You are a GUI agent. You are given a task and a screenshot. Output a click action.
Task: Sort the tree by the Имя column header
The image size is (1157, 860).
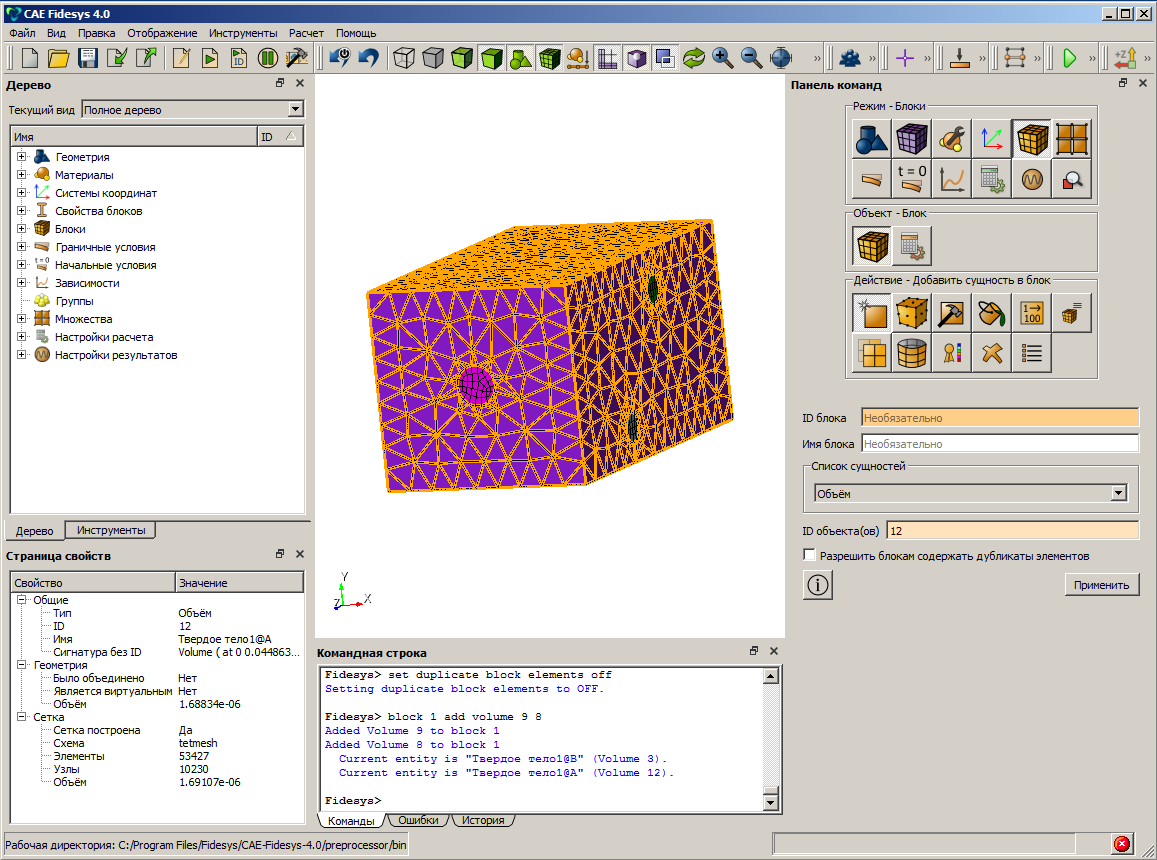point(134,137)
